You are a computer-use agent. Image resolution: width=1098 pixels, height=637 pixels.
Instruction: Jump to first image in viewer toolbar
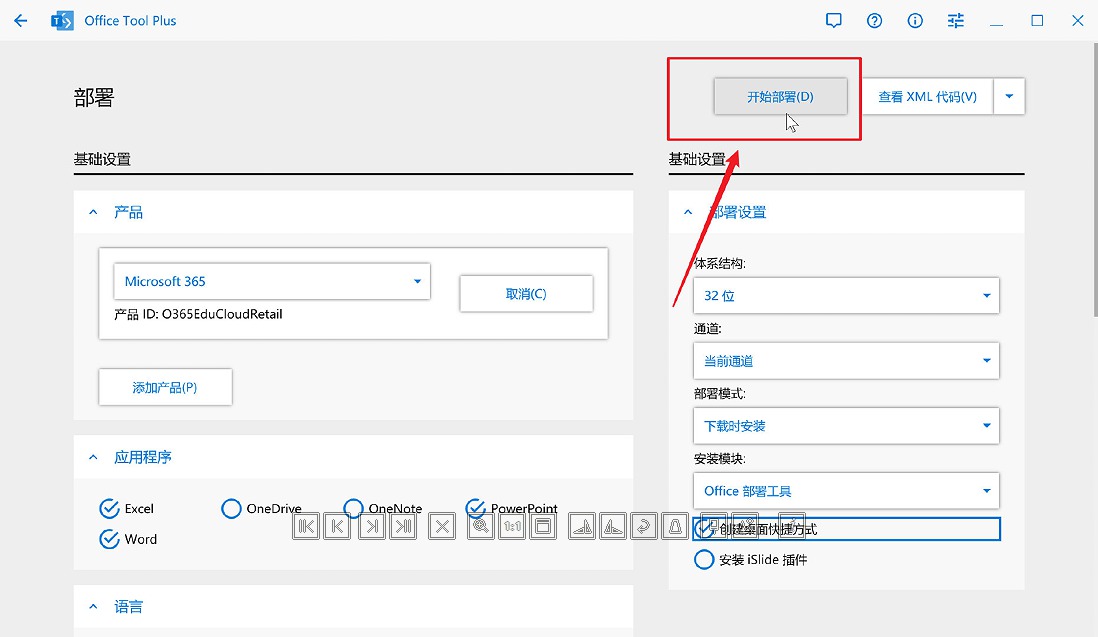point(306,526)
